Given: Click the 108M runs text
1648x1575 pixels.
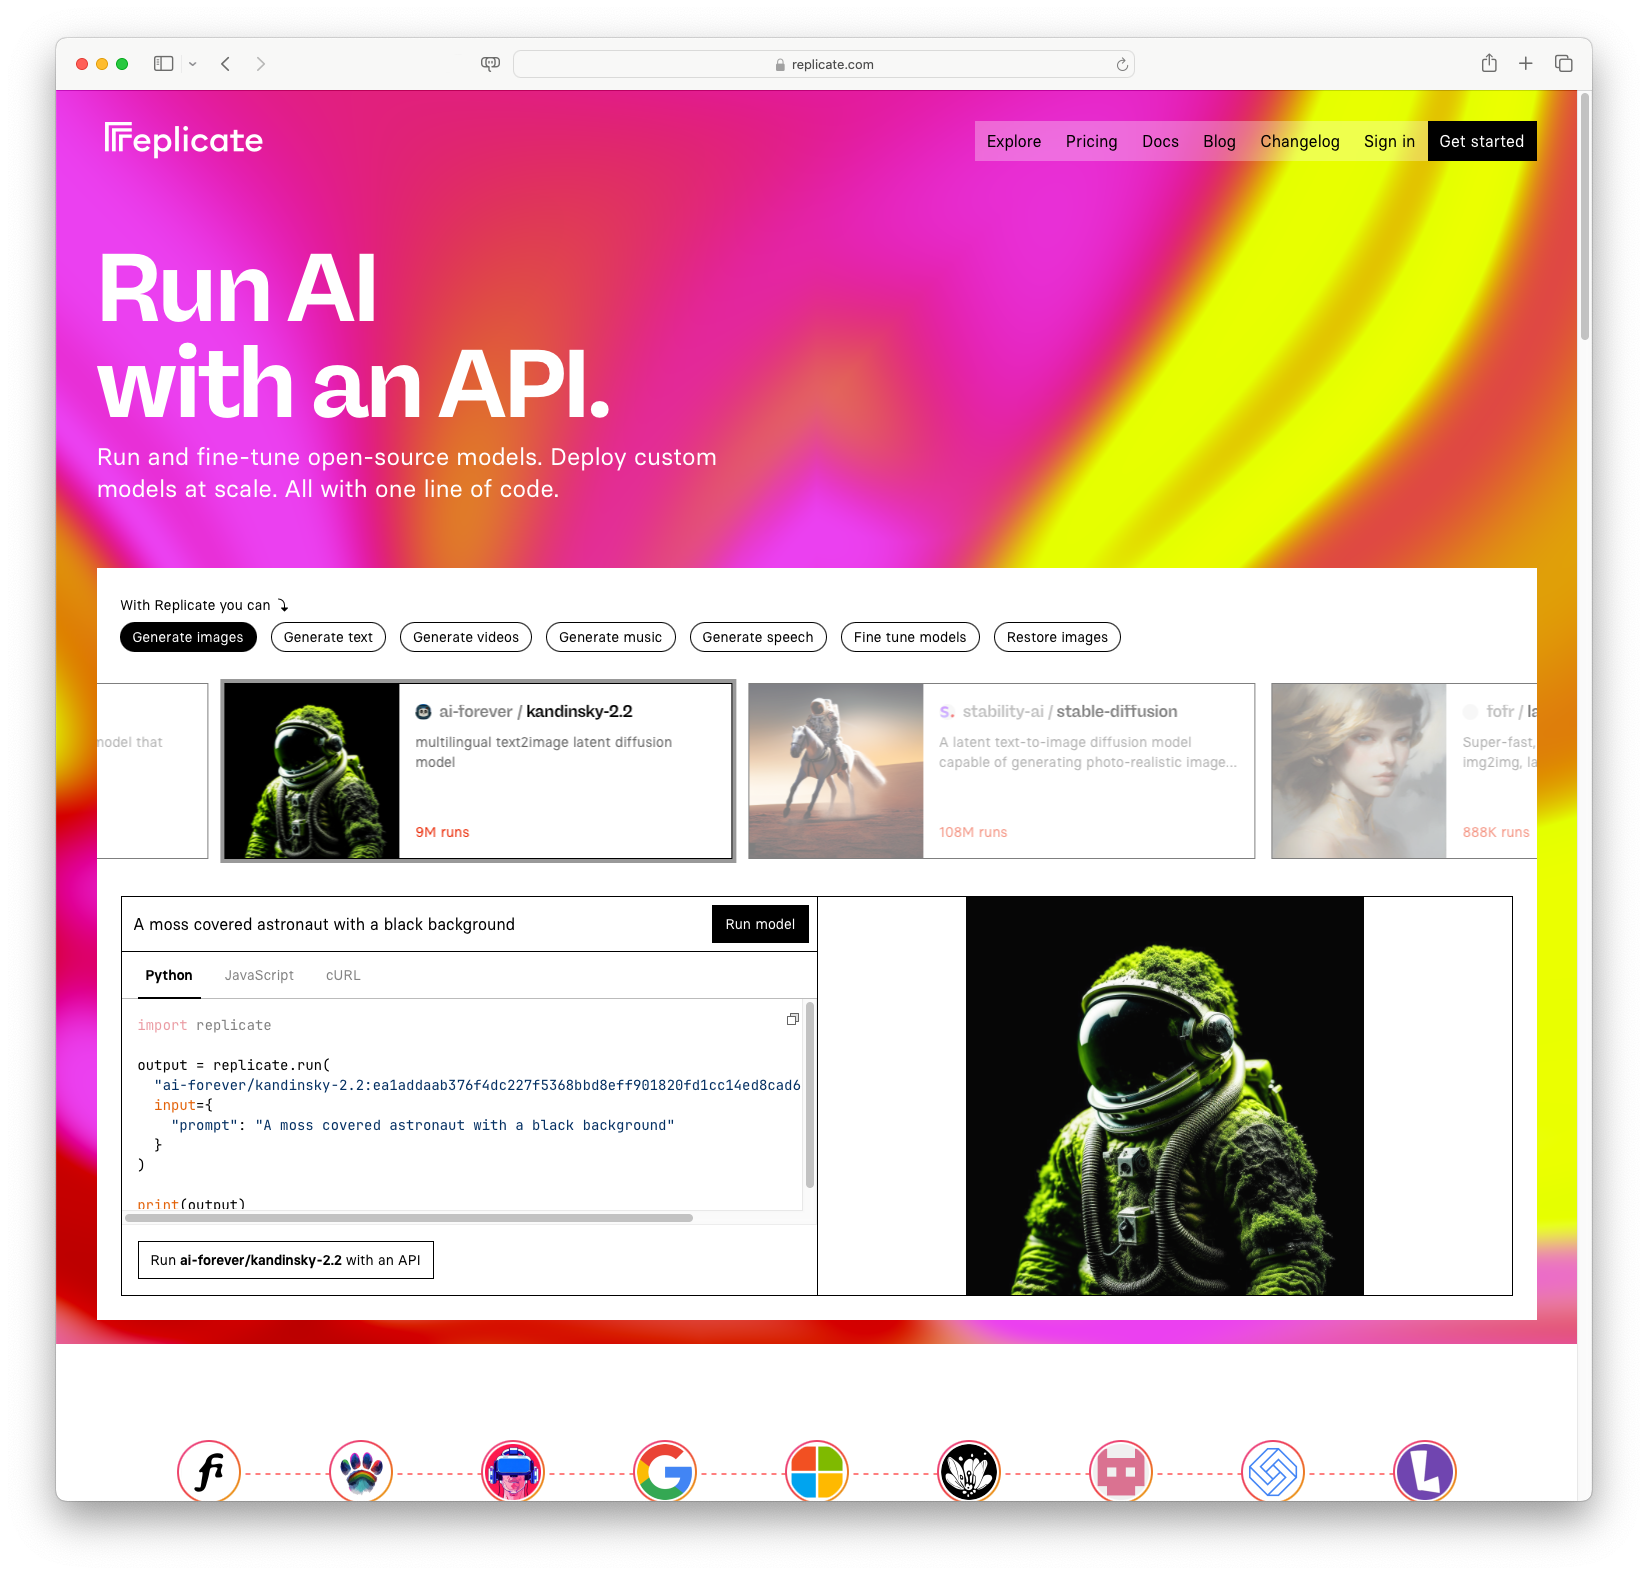Looking at the screenshot, I should 973,832.
